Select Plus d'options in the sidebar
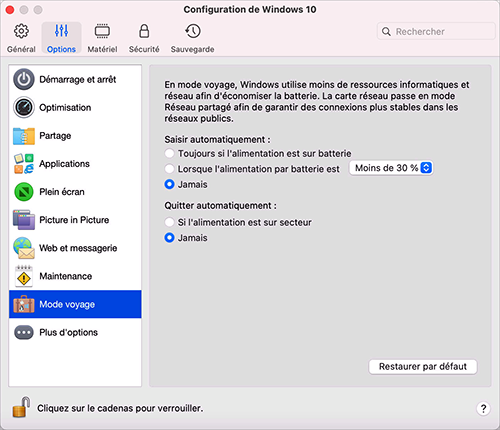The image size is (500, 430). click(75, 332)
